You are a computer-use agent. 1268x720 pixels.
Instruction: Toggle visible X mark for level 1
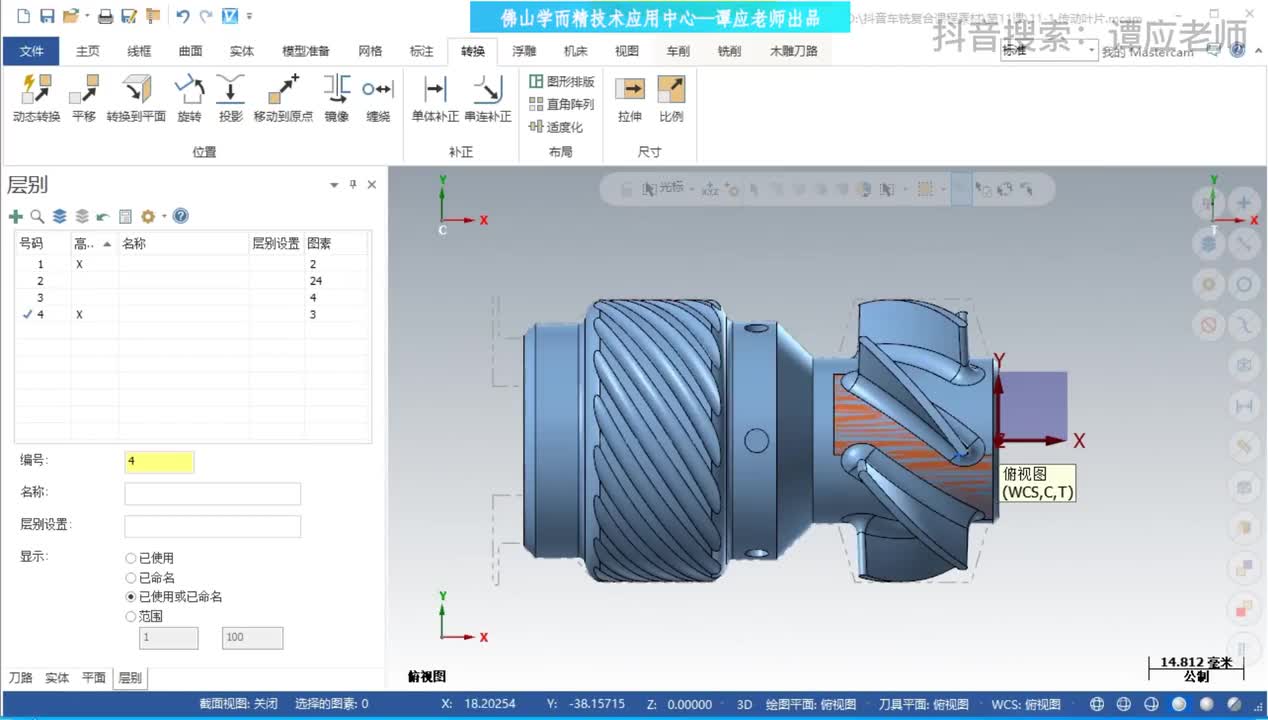click(79, 264)
